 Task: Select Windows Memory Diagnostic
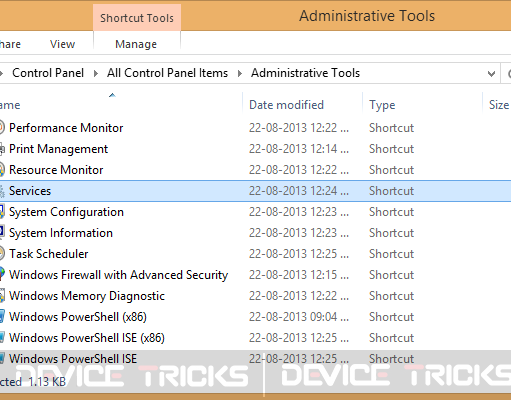click(x=87, y=296)
